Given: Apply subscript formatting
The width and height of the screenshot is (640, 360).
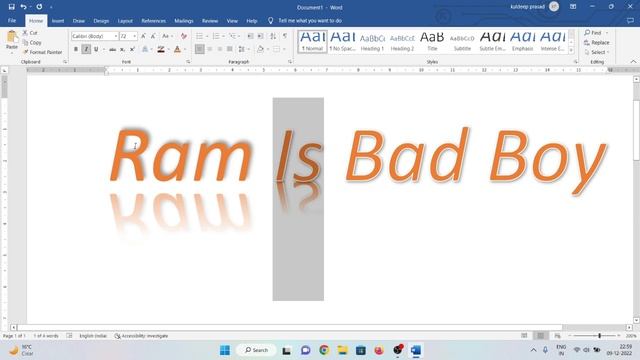Looking at the screenshot, I should pos(122,49).
